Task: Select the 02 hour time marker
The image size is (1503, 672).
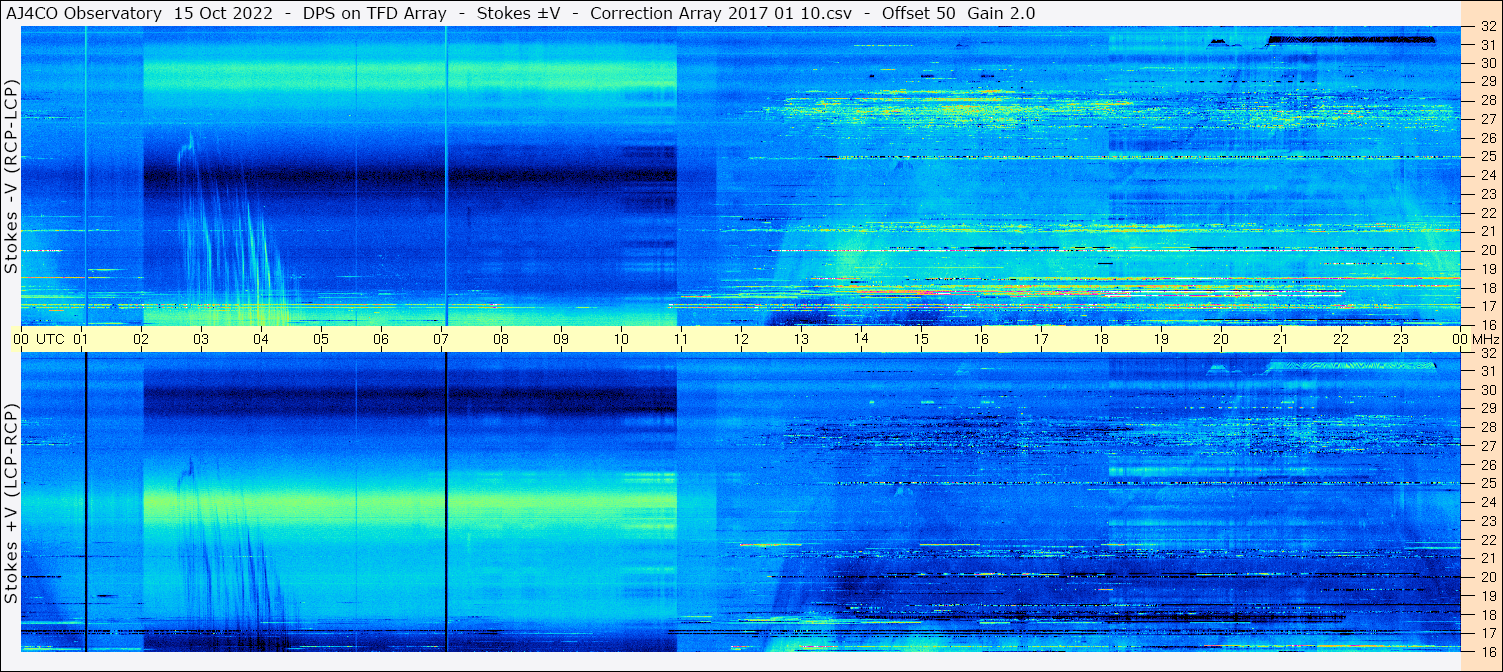Action: point(141,339)
